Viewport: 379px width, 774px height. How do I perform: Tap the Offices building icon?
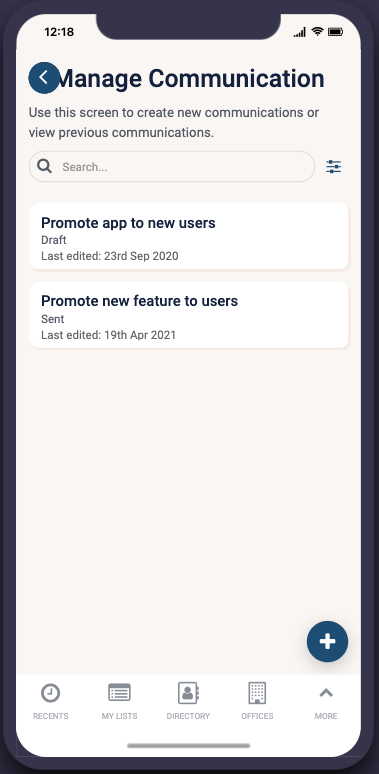point(257,693)
